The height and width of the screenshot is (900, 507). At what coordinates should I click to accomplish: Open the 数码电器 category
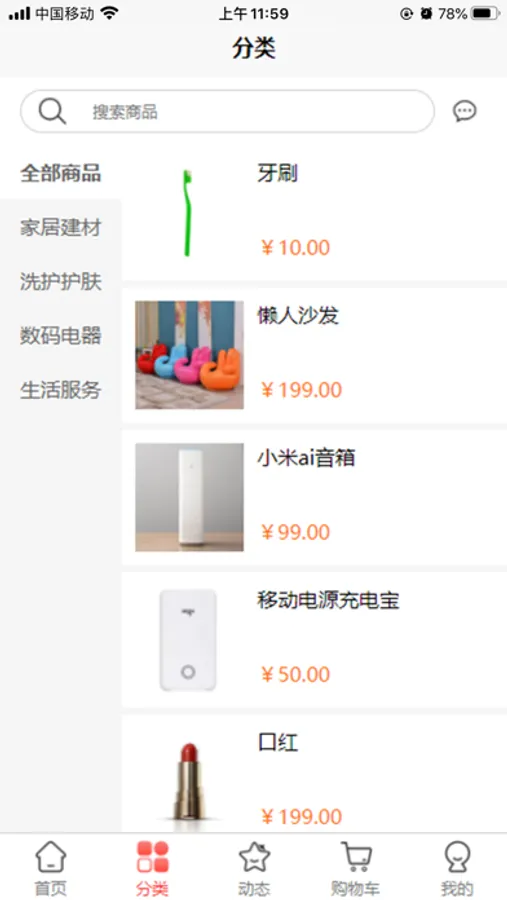click(61, 335)
